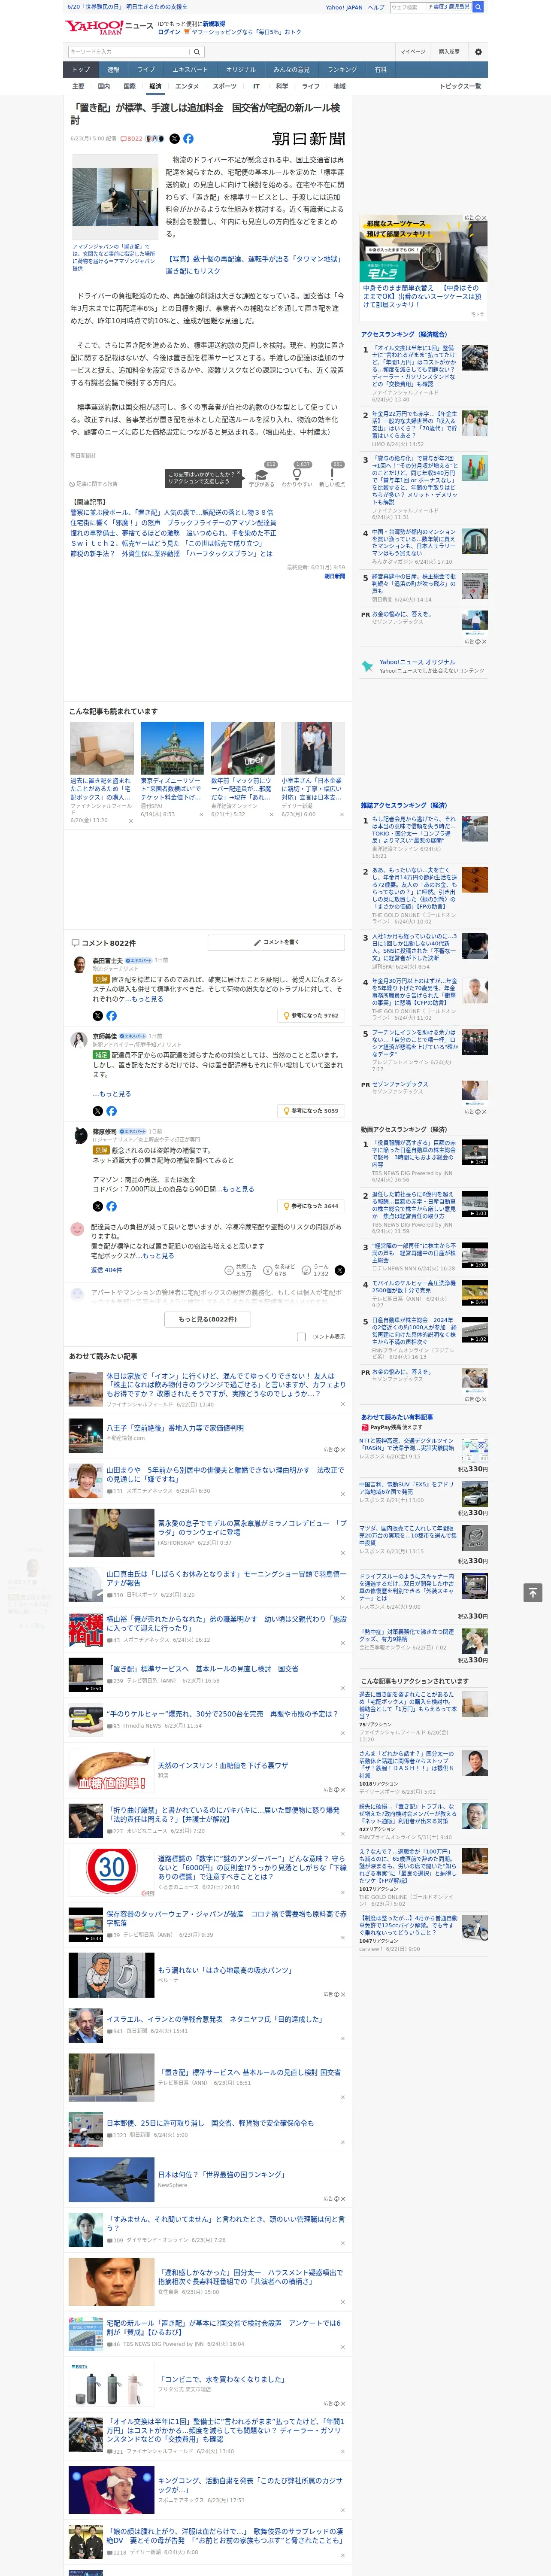Viewport: 551px width, 2576px height.
Task: Click the web search button in header
Action: click(478, 7)
